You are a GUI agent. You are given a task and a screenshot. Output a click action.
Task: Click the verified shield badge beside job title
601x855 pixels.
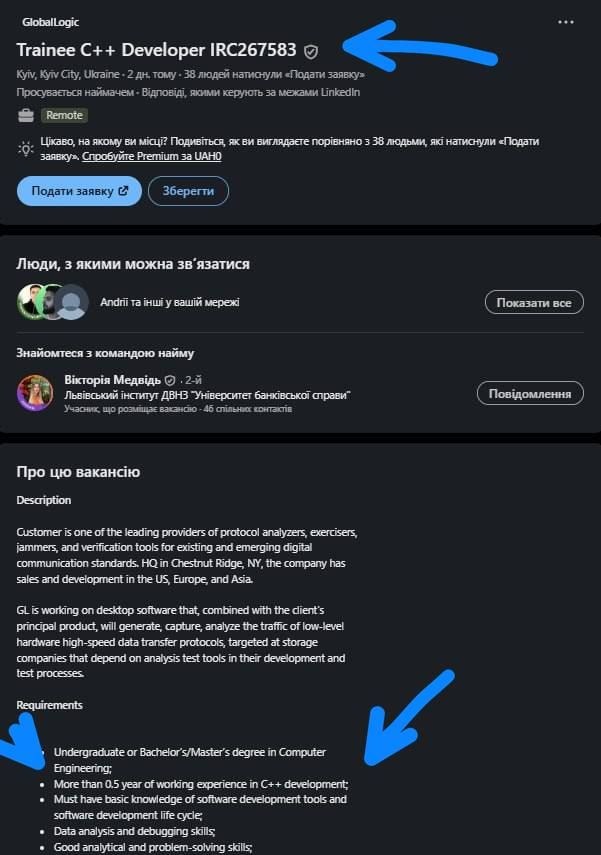point(311,52)
